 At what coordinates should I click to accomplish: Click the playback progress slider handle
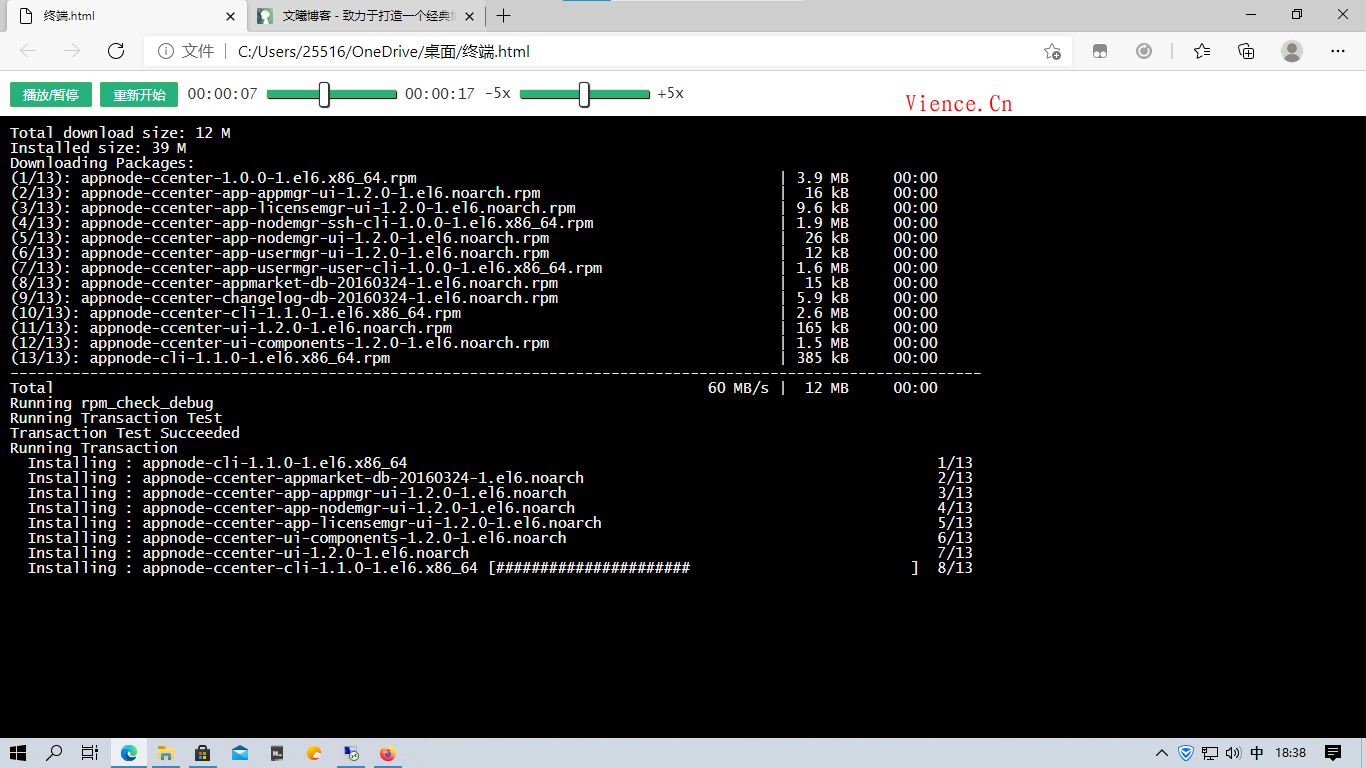[324, 94]
